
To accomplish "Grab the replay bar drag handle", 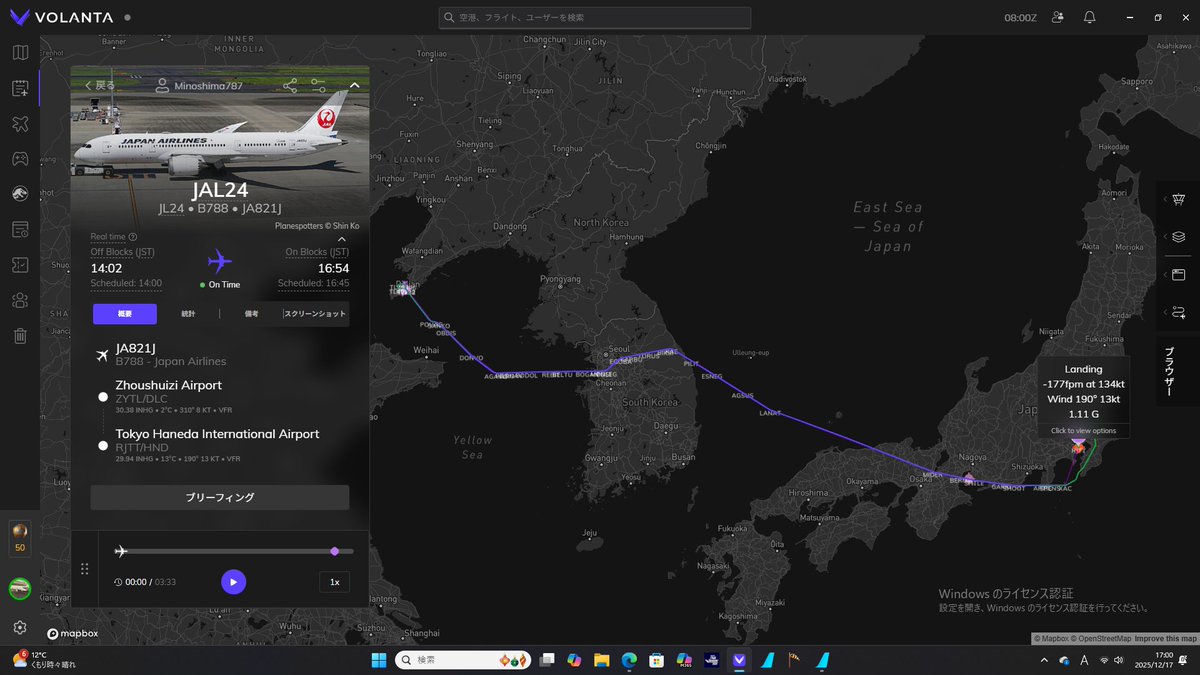I will click(x=84, y=569).
